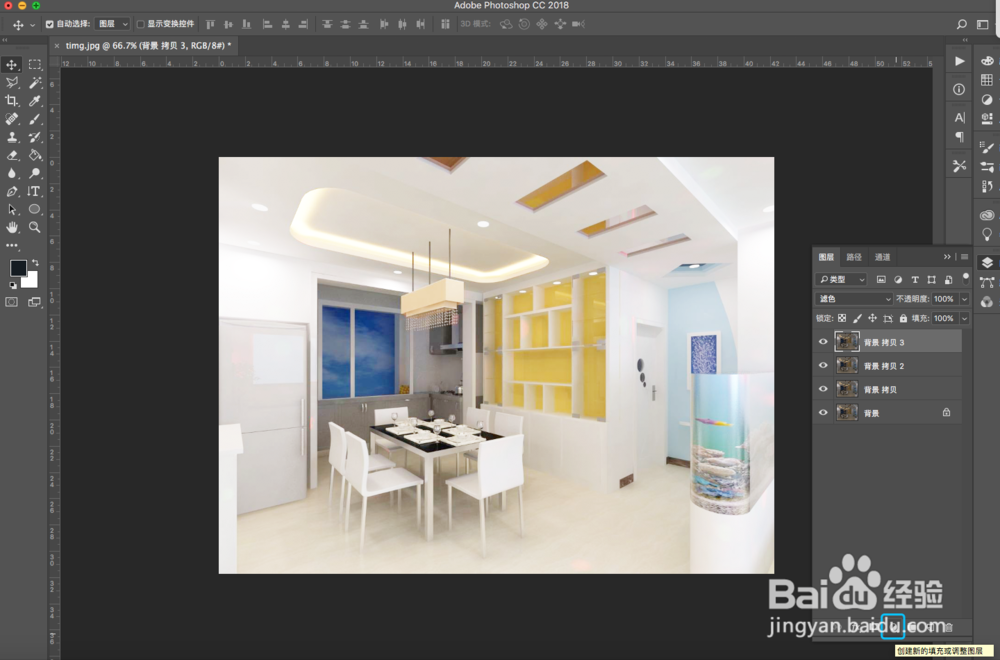Select the Healing Brush bandage tool
This screenshot has height=660, width=1000.
click(11, 119)
